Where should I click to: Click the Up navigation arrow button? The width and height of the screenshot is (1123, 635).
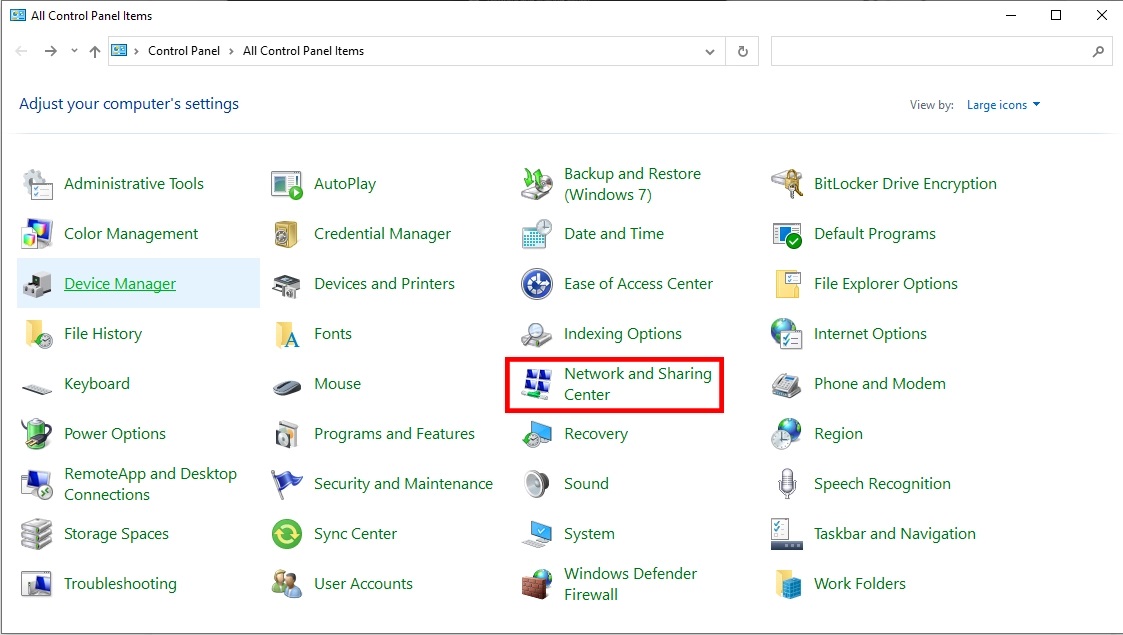coord(95,51)
